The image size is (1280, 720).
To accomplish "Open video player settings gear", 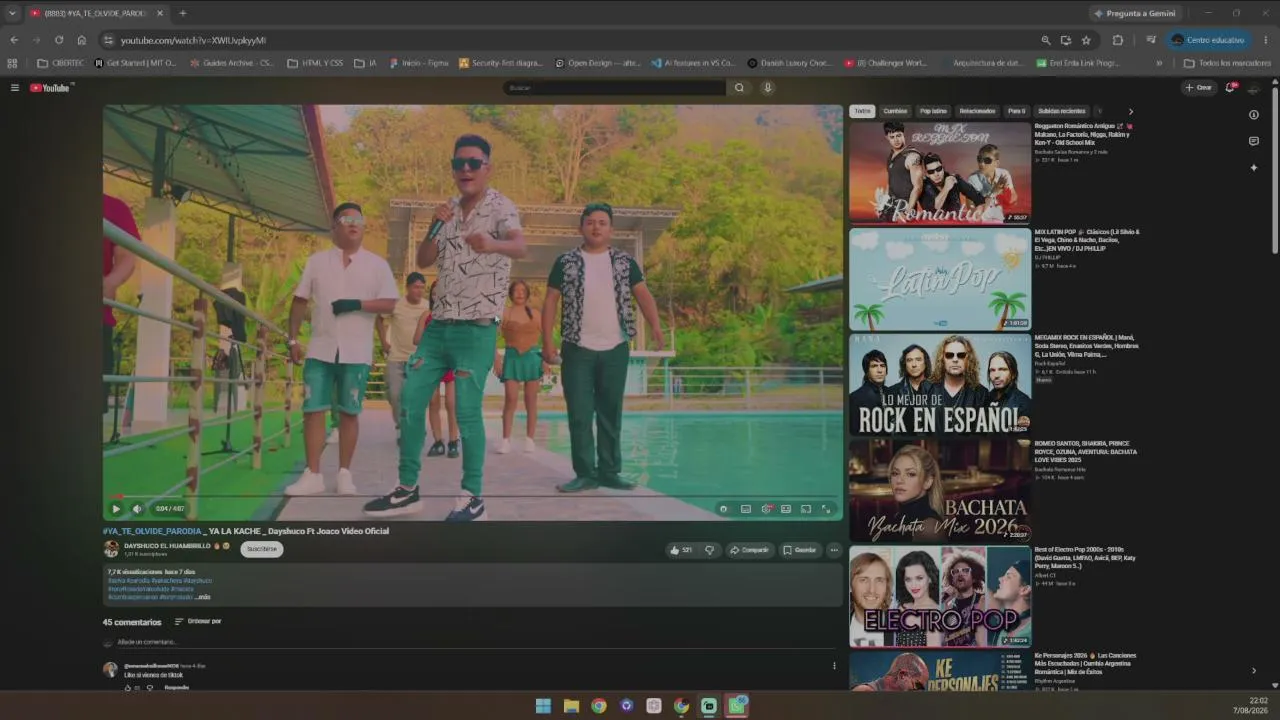I will (766, 509).
